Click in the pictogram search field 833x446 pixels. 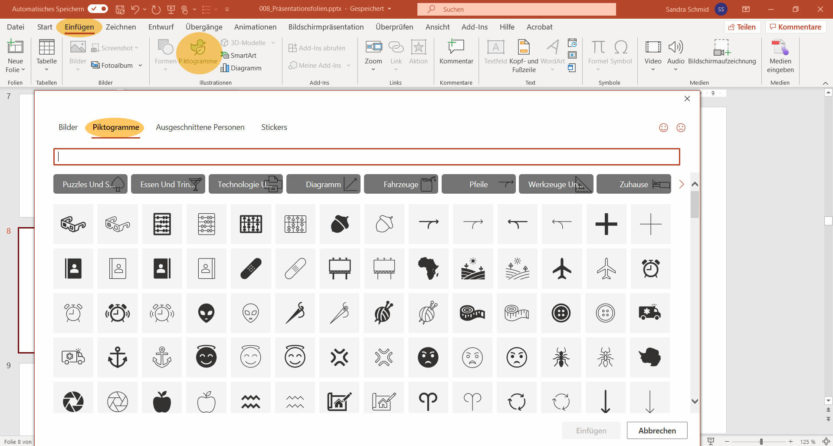[x=367, y=157]
